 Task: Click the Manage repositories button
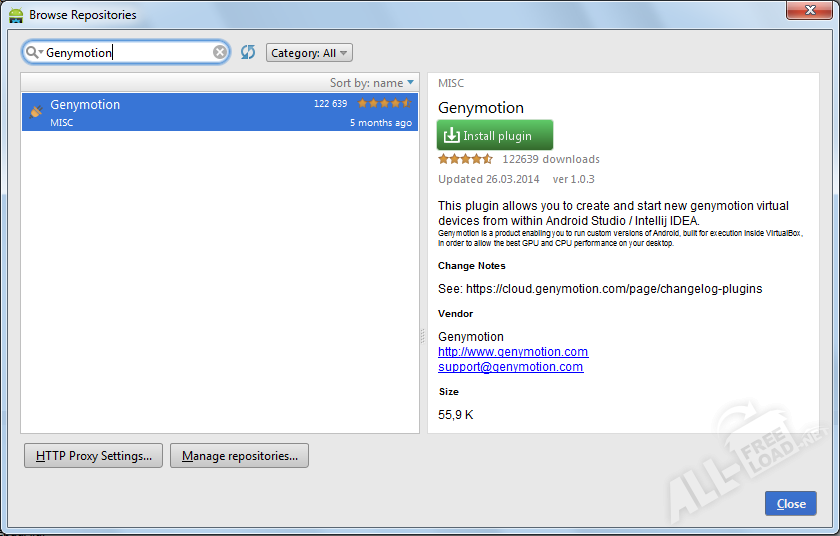coord(239,456)
